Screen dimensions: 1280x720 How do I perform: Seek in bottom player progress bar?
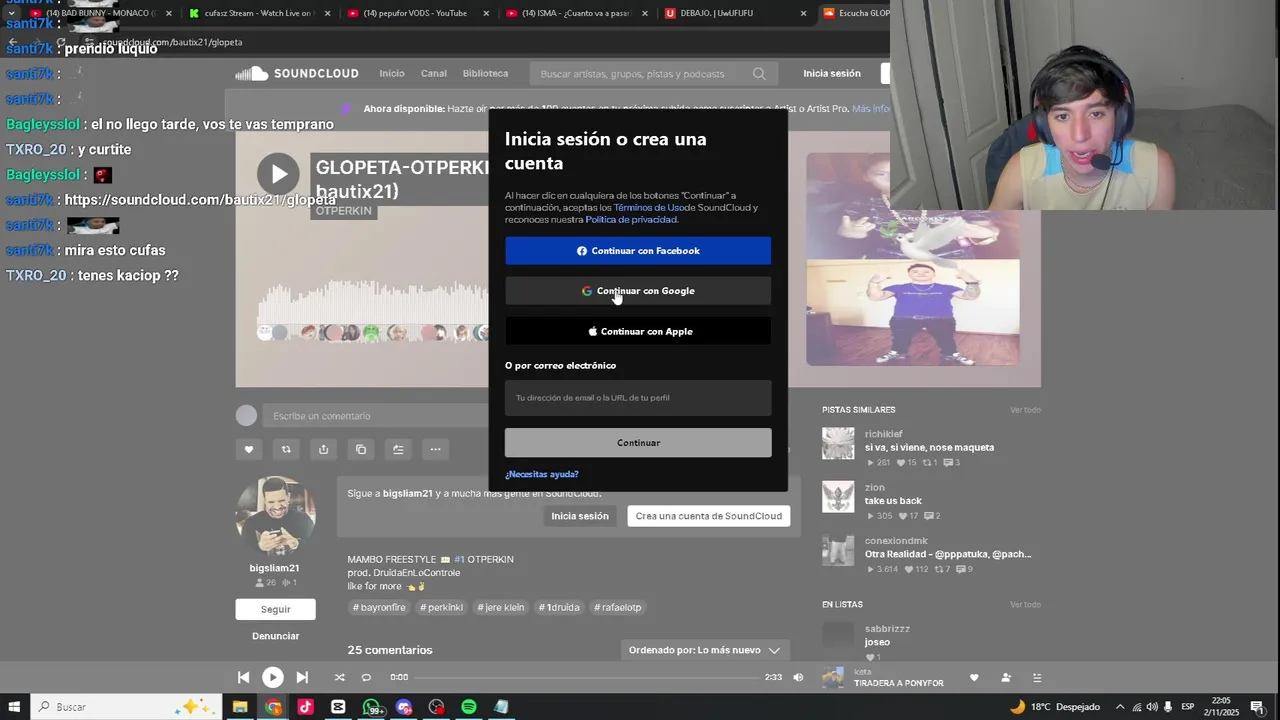(587, 677)
